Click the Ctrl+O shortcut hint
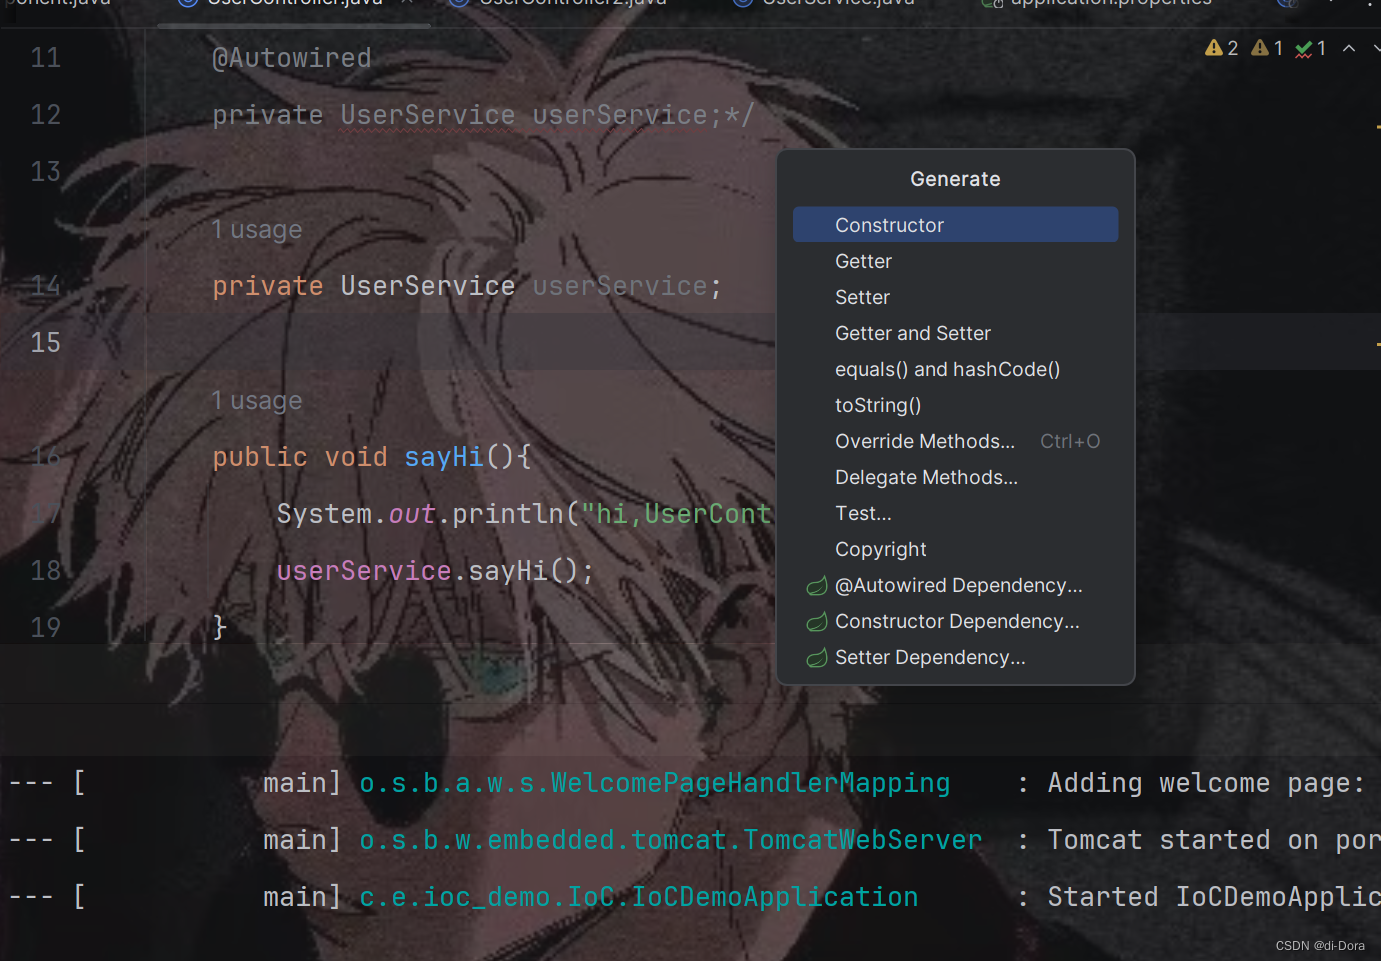This screenshot has height=961, width=1381. tap(1070, 441)
